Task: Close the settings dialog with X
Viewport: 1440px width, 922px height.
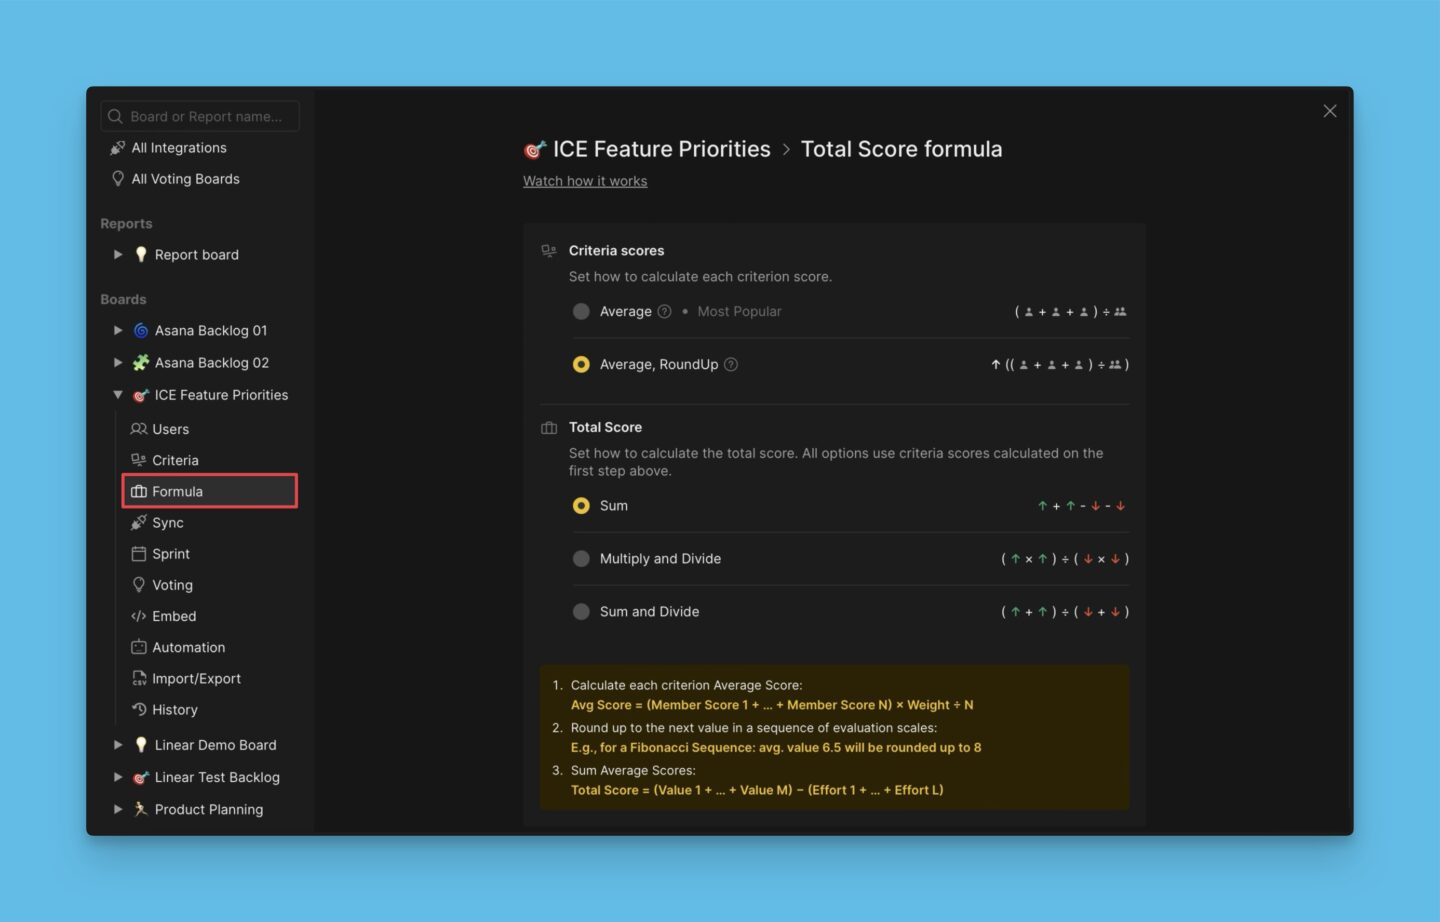Action: pyautogui.click(x=1329, y=111)
